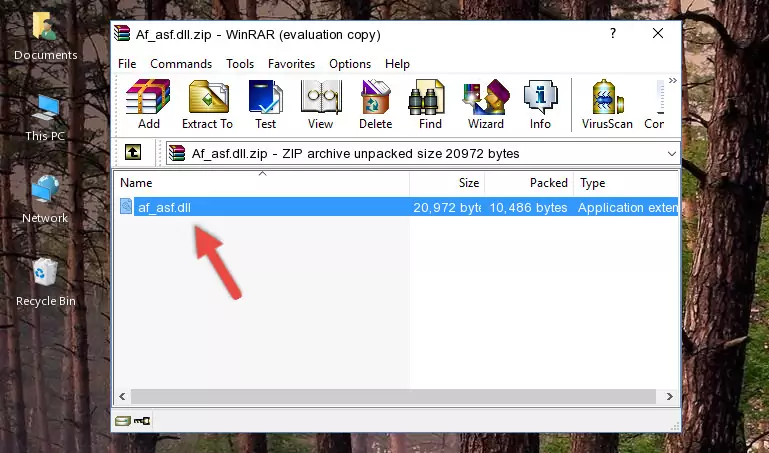This screenshot has height=453, width=769.
Task: Sort files by Type column
Action: 626,183
